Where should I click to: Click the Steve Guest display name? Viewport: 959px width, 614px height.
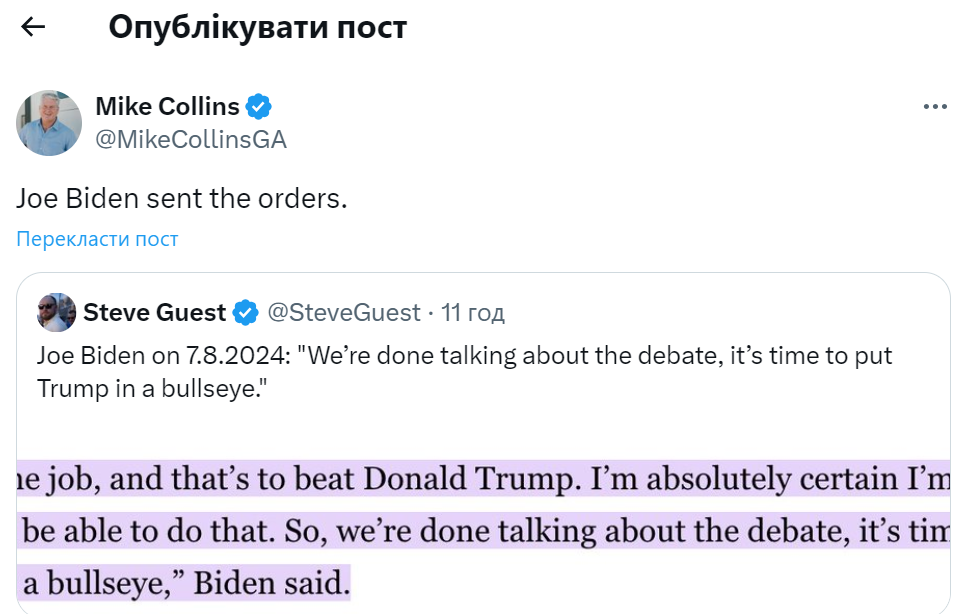click(x=154, y=313)
